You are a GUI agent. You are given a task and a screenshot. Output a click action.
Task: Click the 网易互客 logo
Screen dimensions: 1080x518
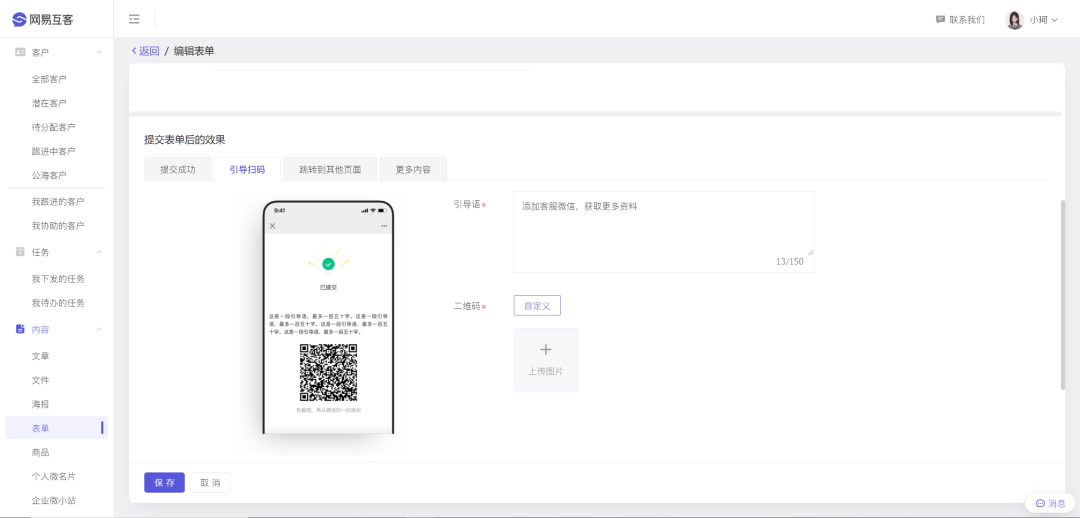click(43, 19)
